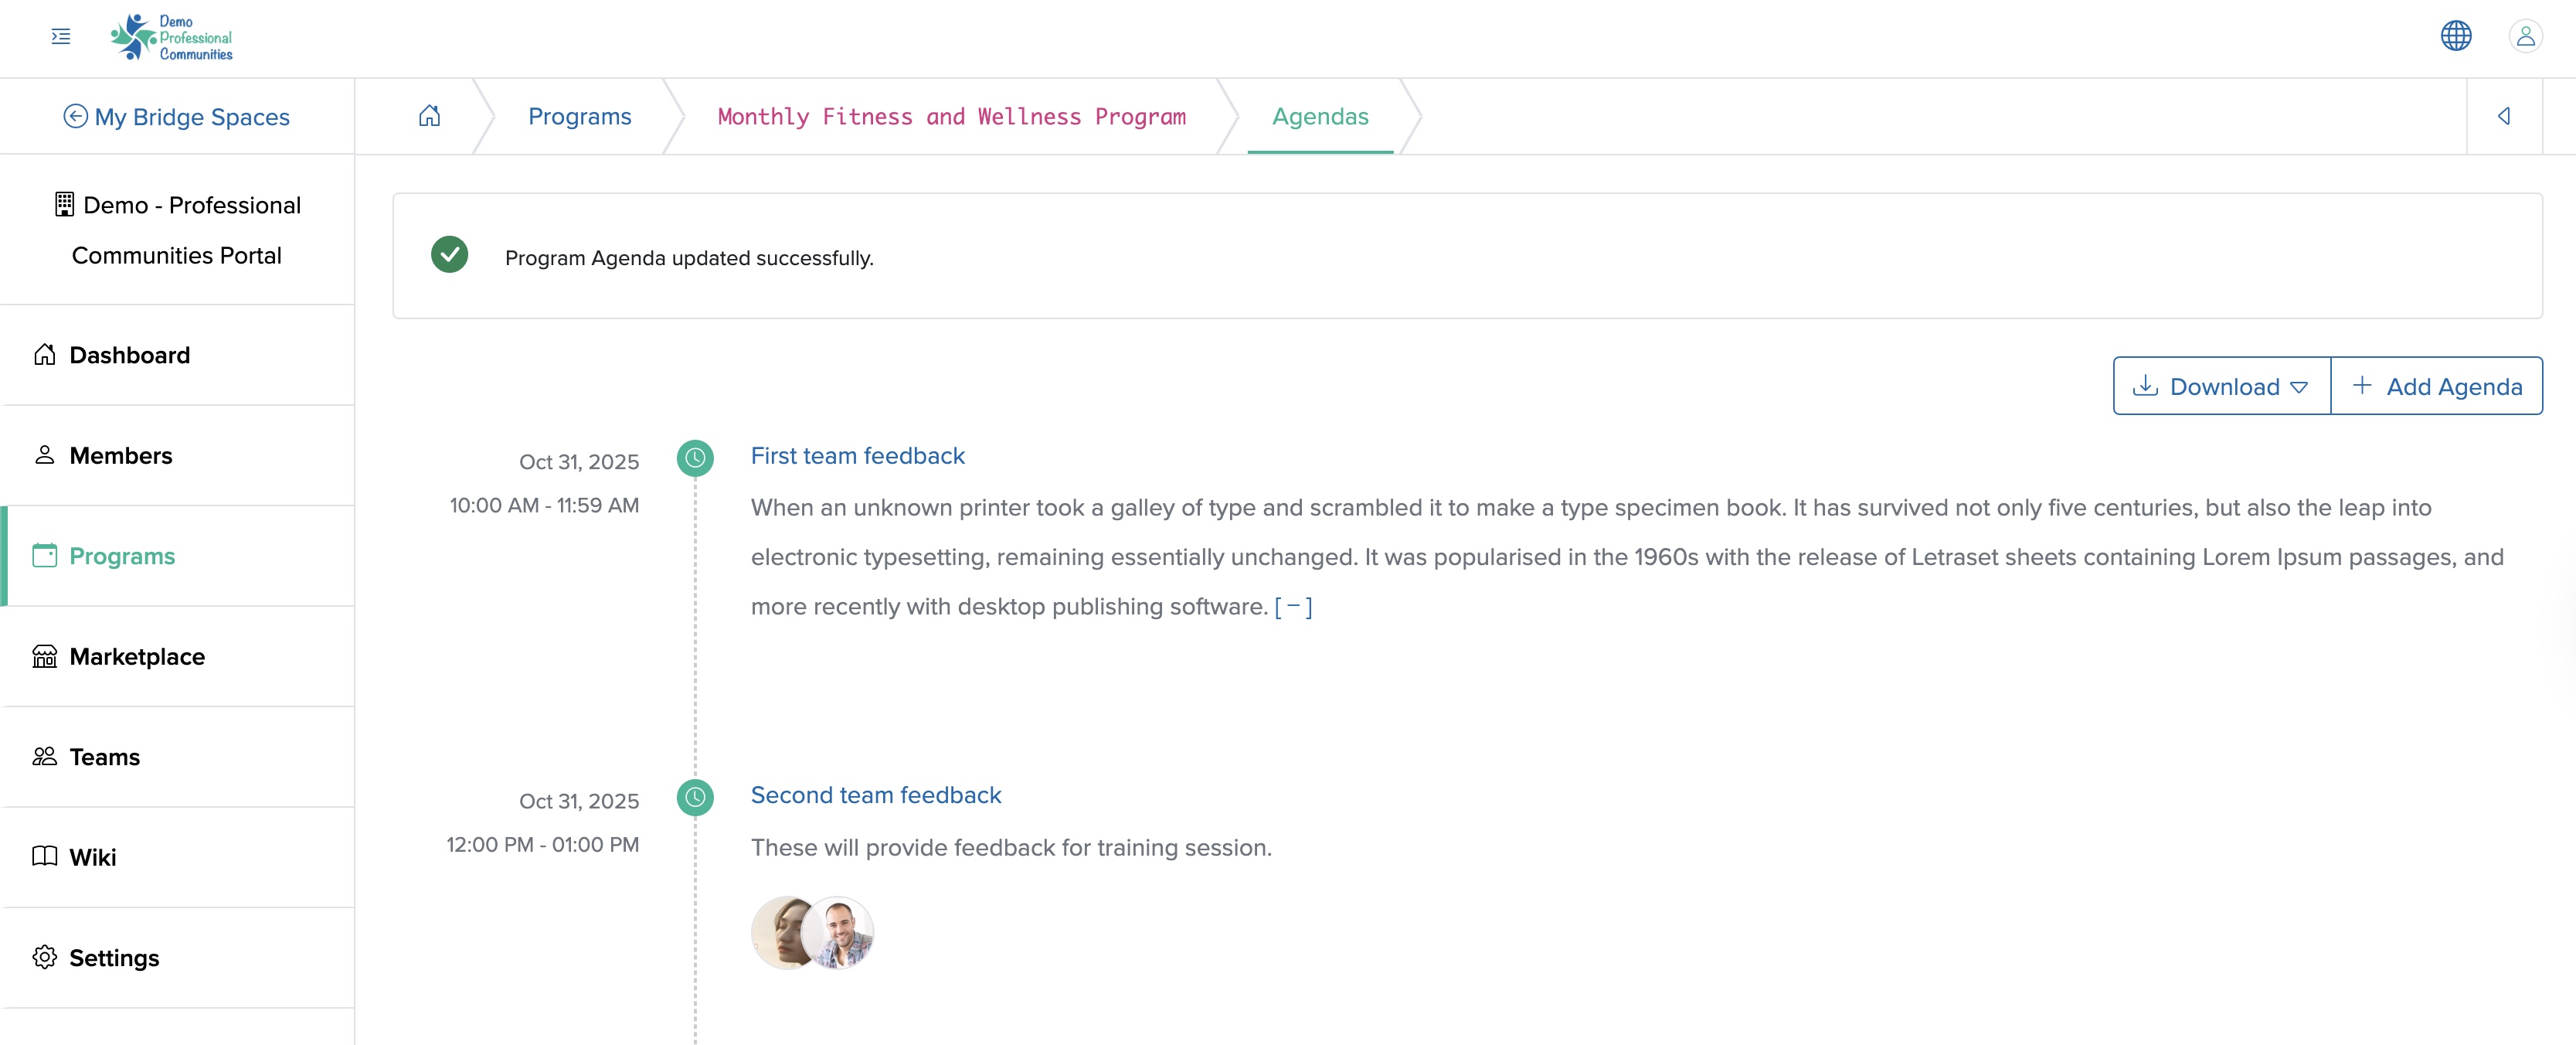2576x1045 pixels.
Task: Open the user profile avatar icon
Action: point(2525,36)
